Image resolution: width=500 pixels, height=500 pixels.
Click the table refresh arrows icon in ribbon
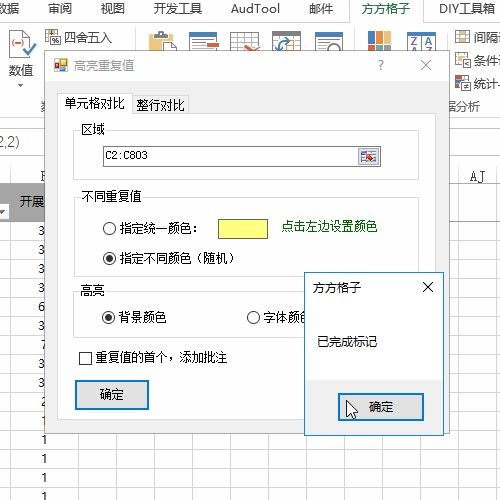pyautogui.click(x=286, y=41)
